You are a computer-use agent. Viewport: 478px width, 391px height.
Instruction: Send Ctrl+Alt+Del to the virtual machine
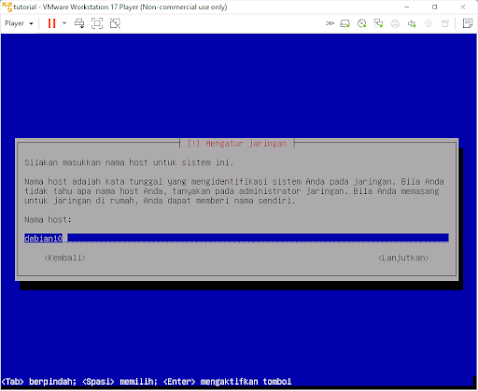(79, 23)
